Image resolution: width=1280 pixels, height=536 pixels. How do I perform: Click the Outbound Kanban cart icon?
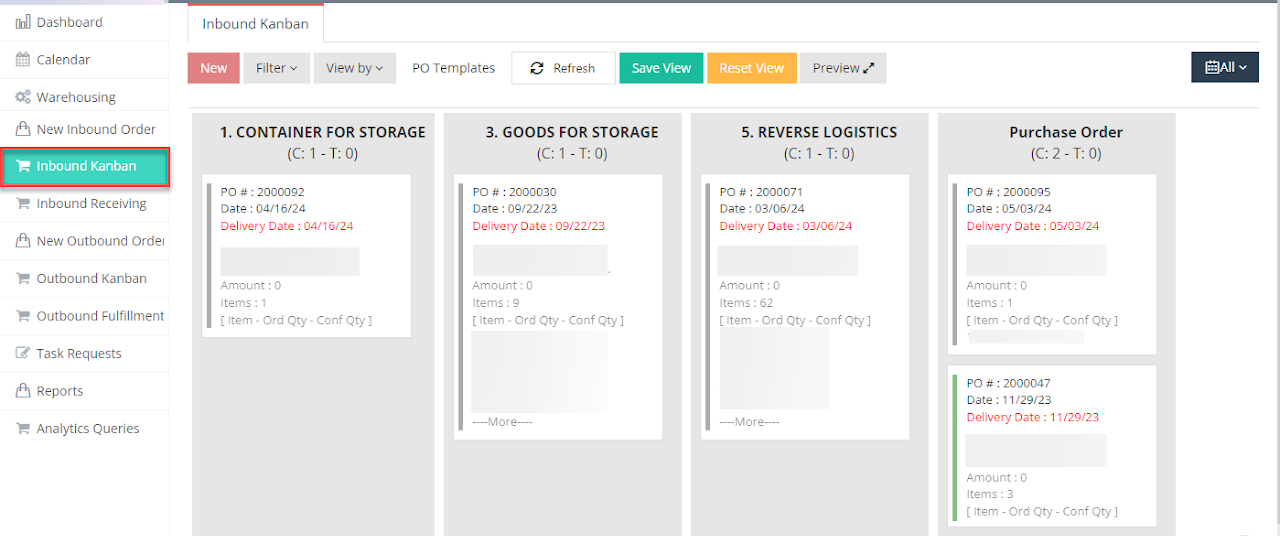[x=23, y=279]
